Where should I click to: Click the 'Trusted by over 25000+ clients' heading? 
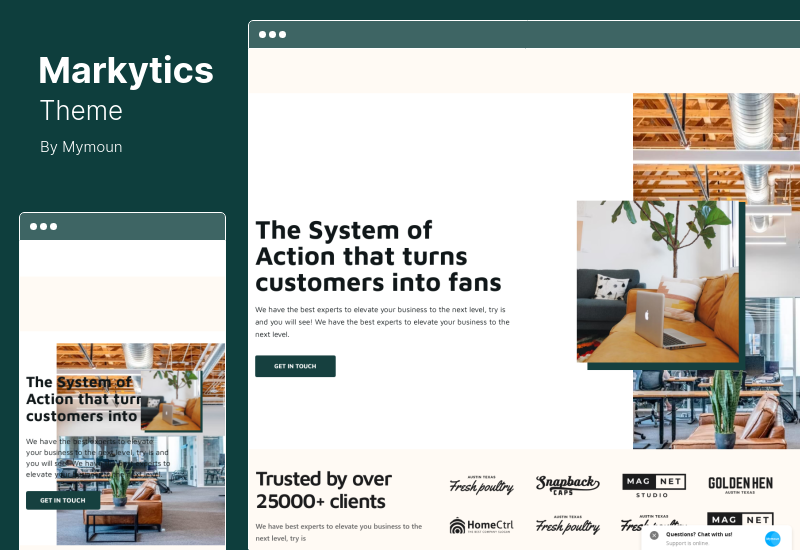tap(323, 490)
